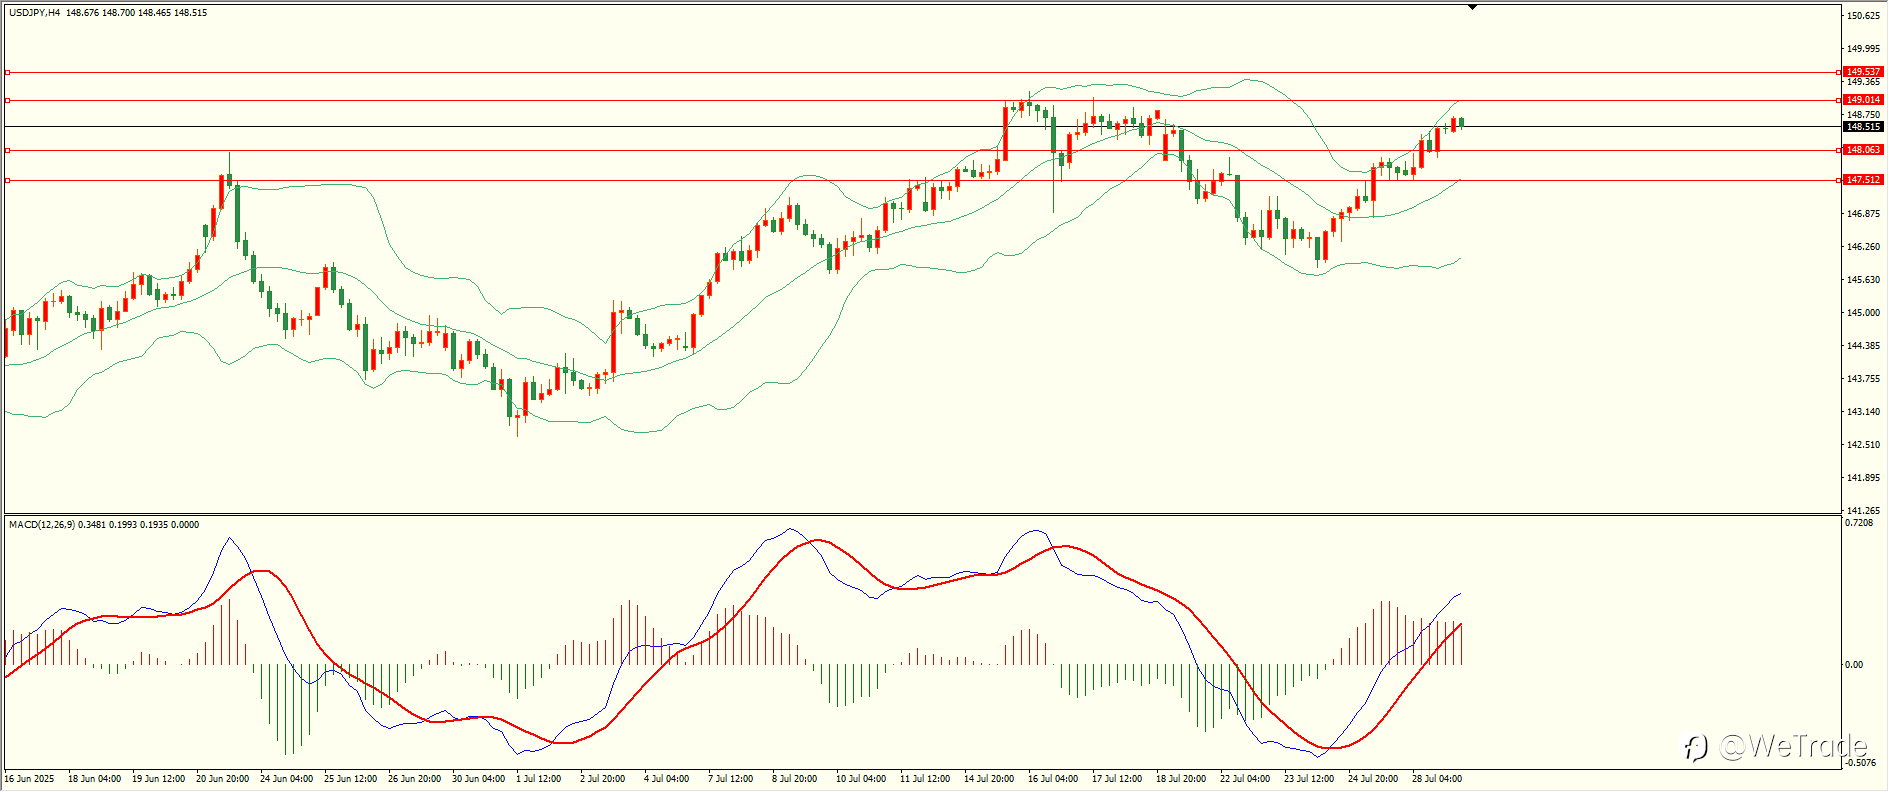1889x792 pixels.
Task: Click the @WeTrade watermark text
Action: tap(1793, 746)
